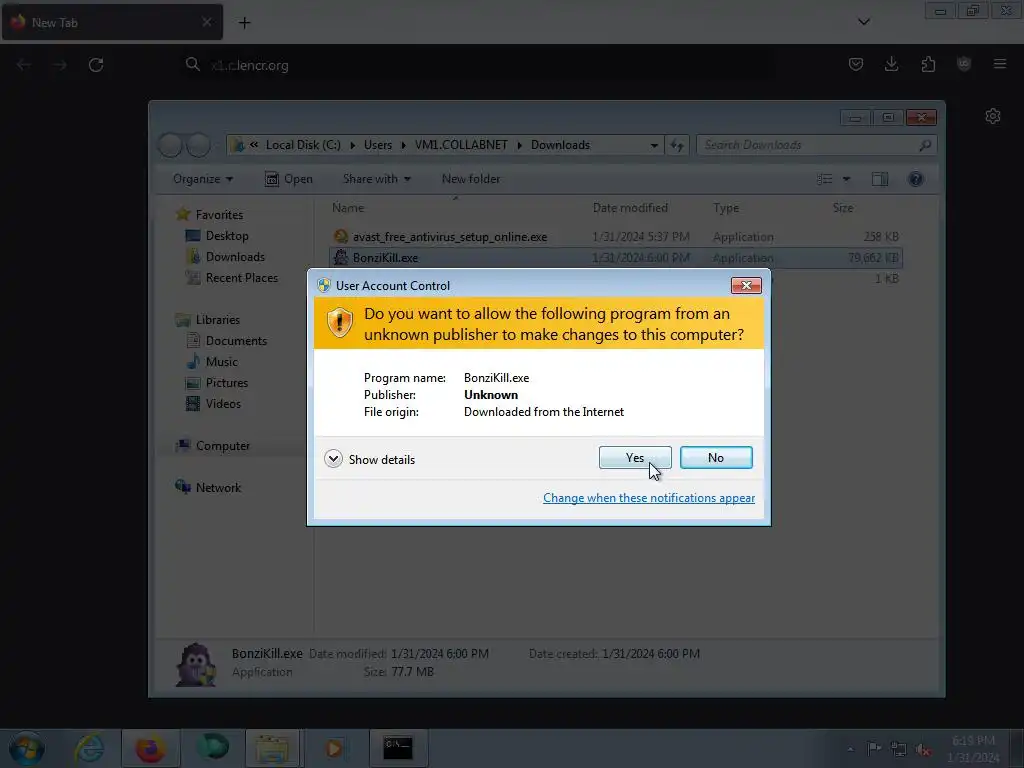Open Firefox extensions puzzle icon

pyautogui.click(x=928, y=64)
